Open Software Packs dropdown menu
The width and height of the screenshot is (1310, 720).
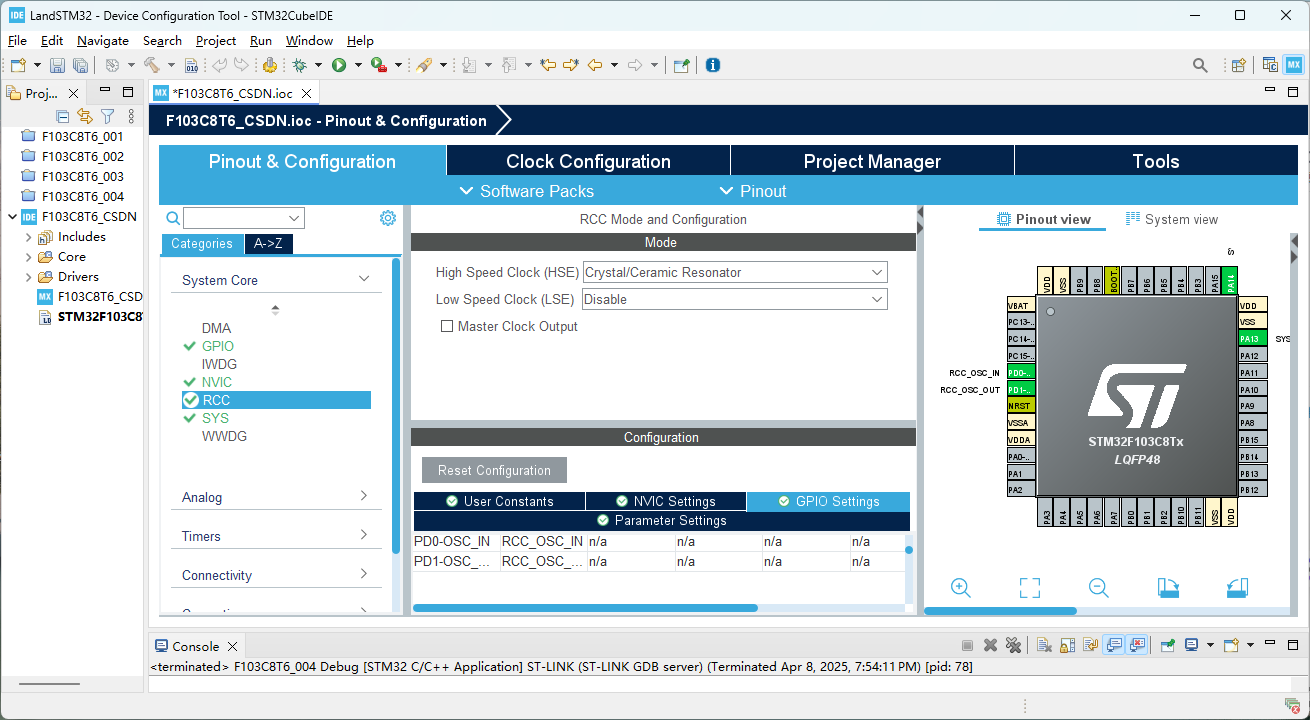pos(526,191)
